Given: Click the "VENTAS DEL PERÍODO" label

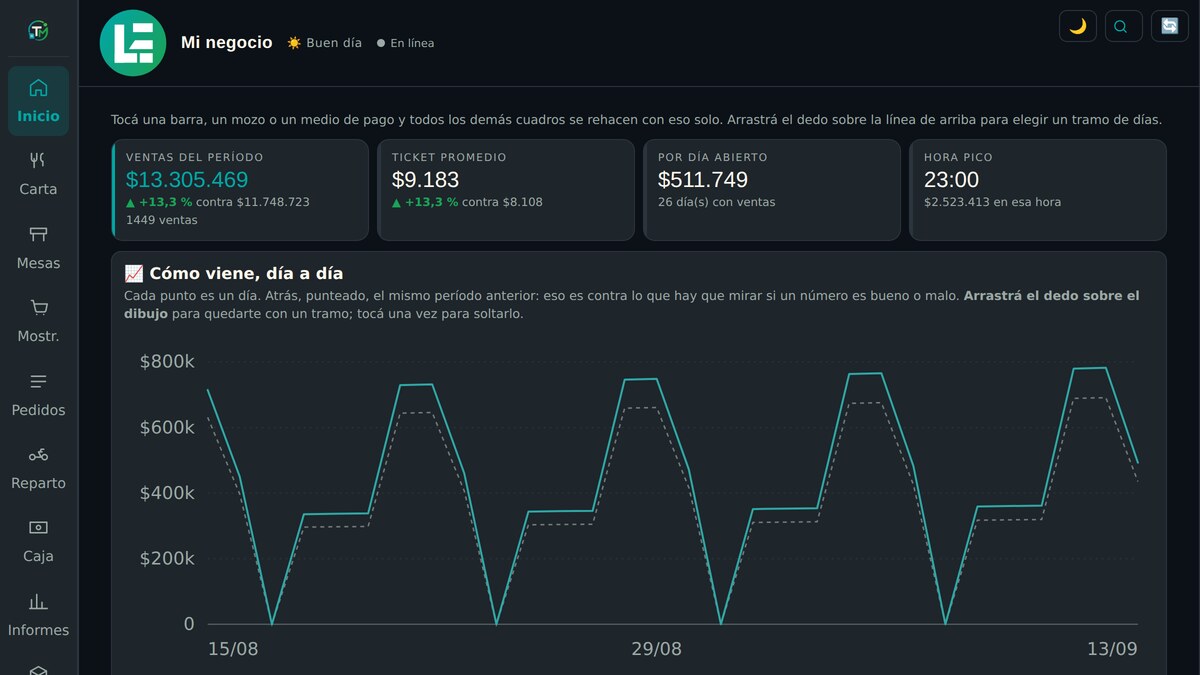Looking at the screenshot, I should pyautogui.click(x=195, y=157).
